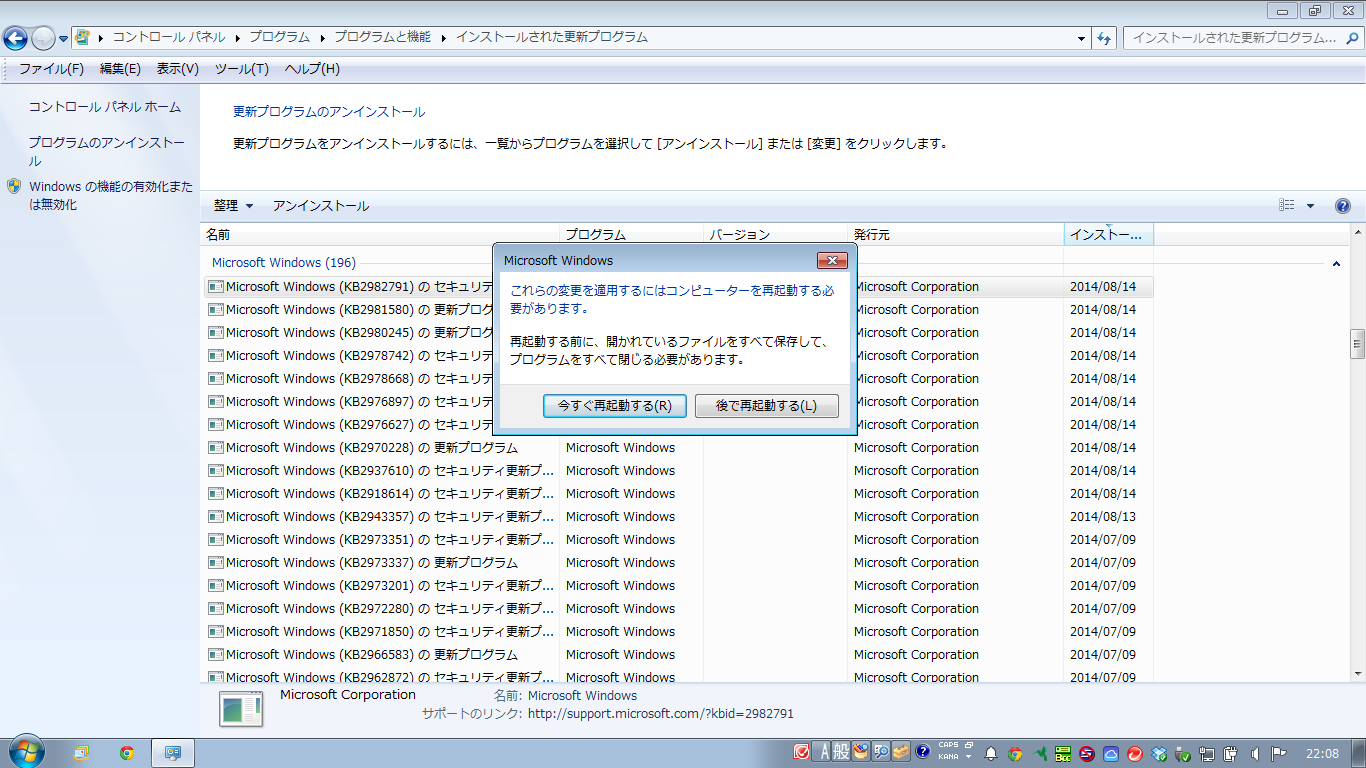This screenshot has height=768, width=1366.
Task: Click the Dropbox tray icon
Action: point(1160,754)
